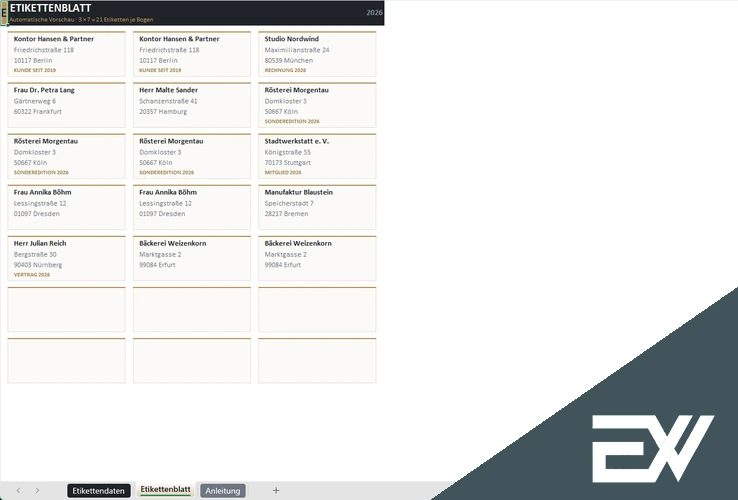This screenshot has height=500, width=738.
Task: Select the '90403 Nürnberg' cell
Action: pos(38,265)
